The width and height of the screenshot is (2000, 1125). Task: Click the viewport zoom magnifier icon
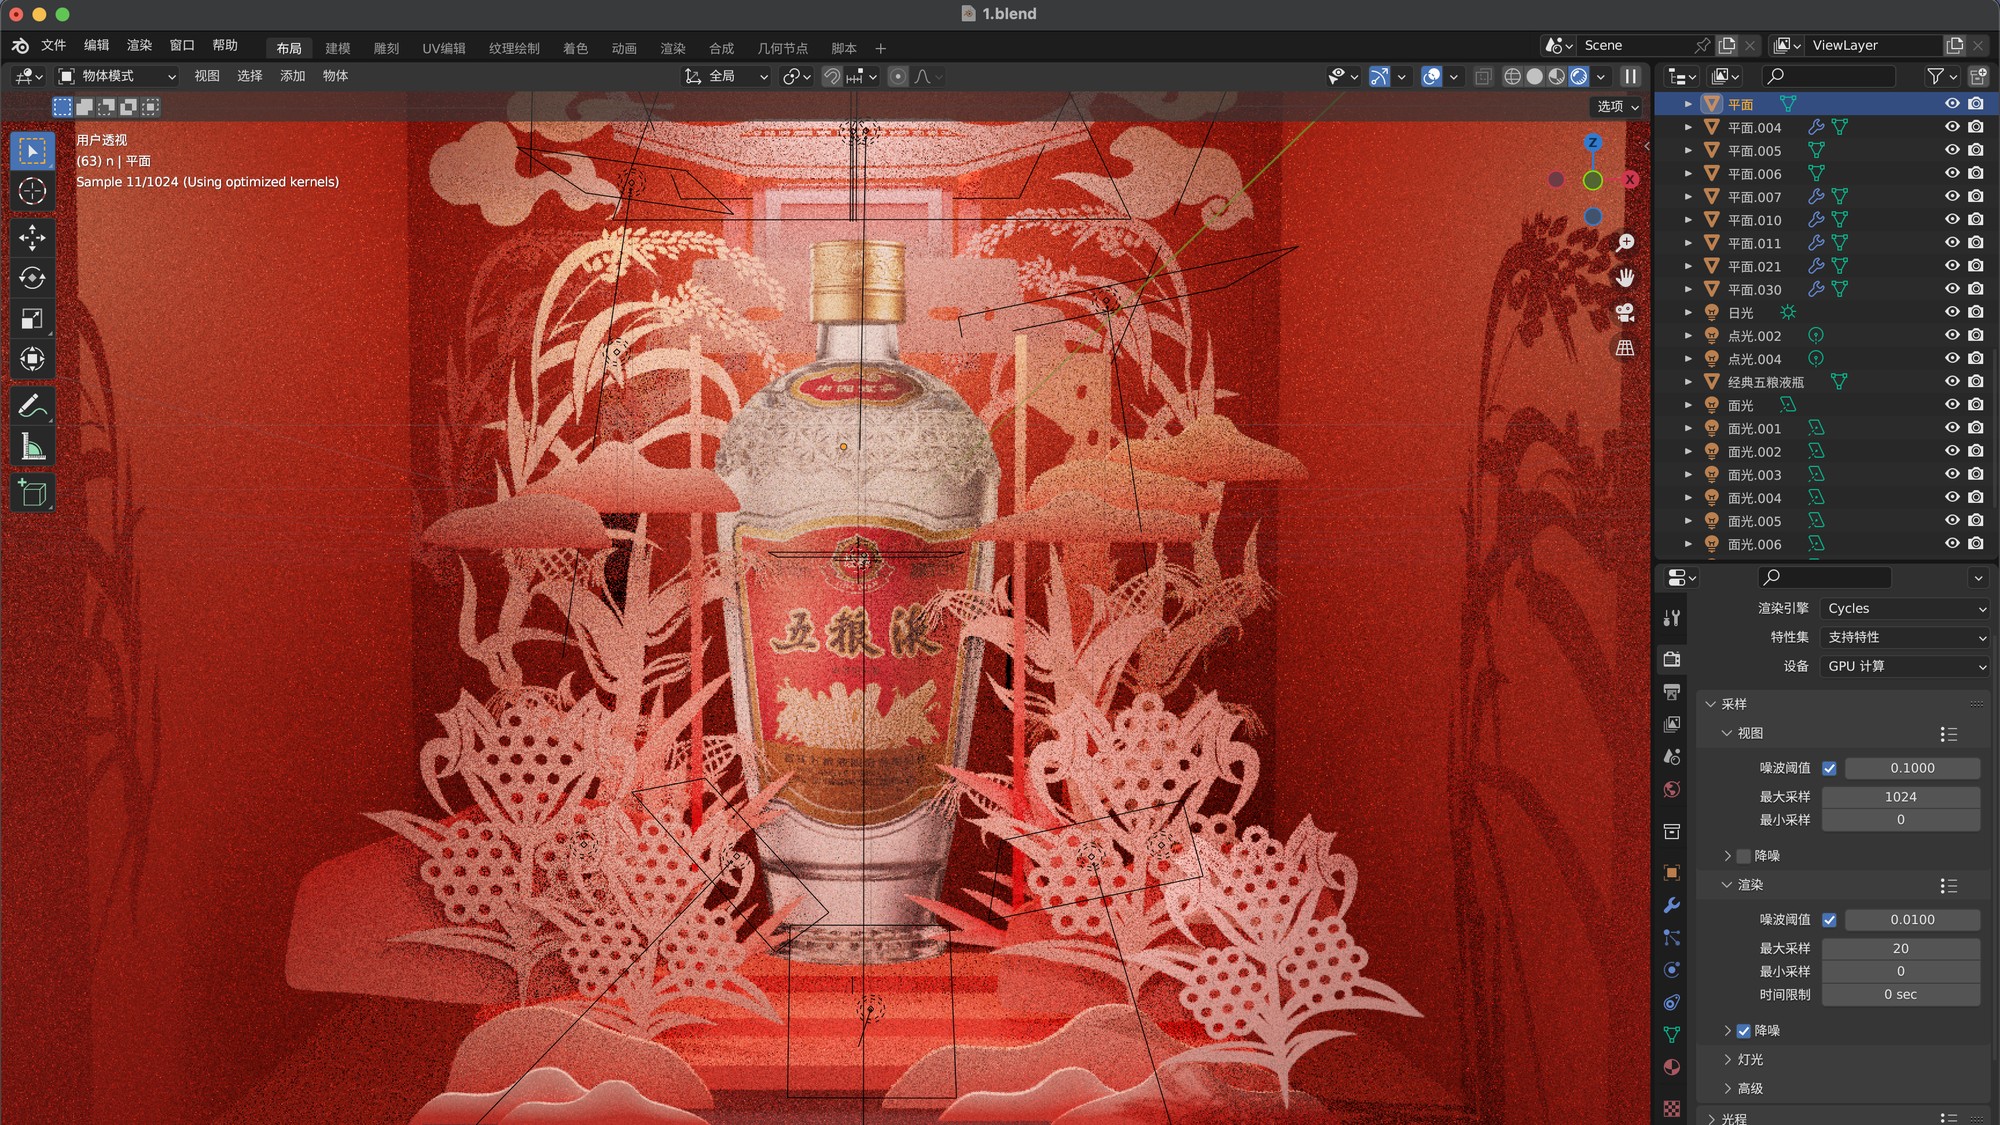coord(1625,243)
